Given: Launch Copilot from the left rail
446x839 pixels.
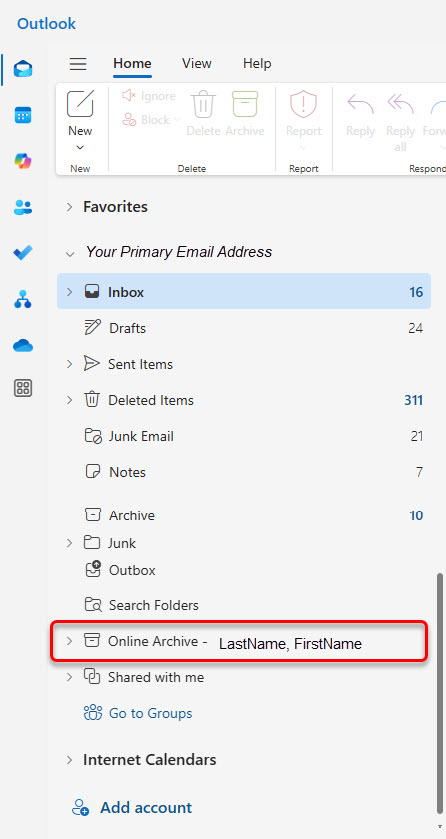Looking at the screenshot, I should (x=23, y=161).
